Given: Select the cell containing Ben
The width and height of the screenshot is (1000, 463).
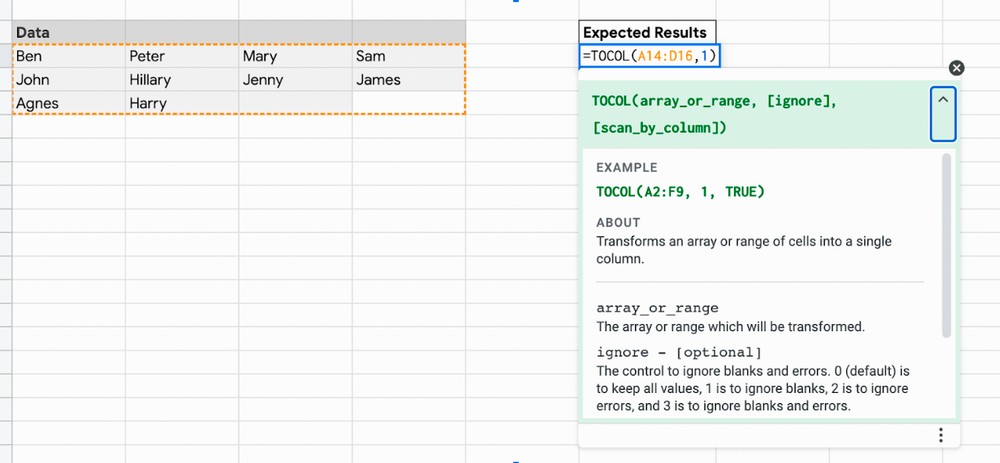Looking at the screenshot, I should point(69,56).
